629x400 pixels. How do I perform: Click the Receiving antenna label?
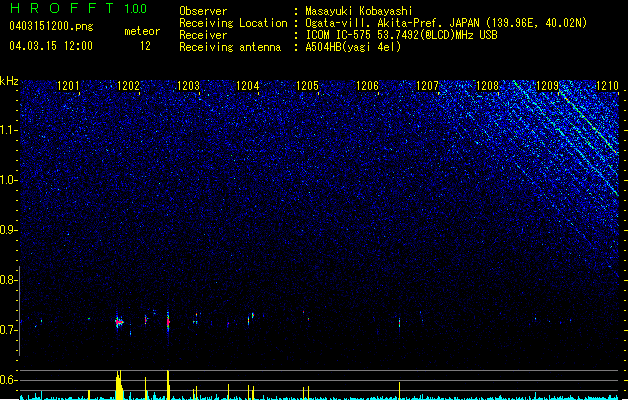[x=230, y=47]
